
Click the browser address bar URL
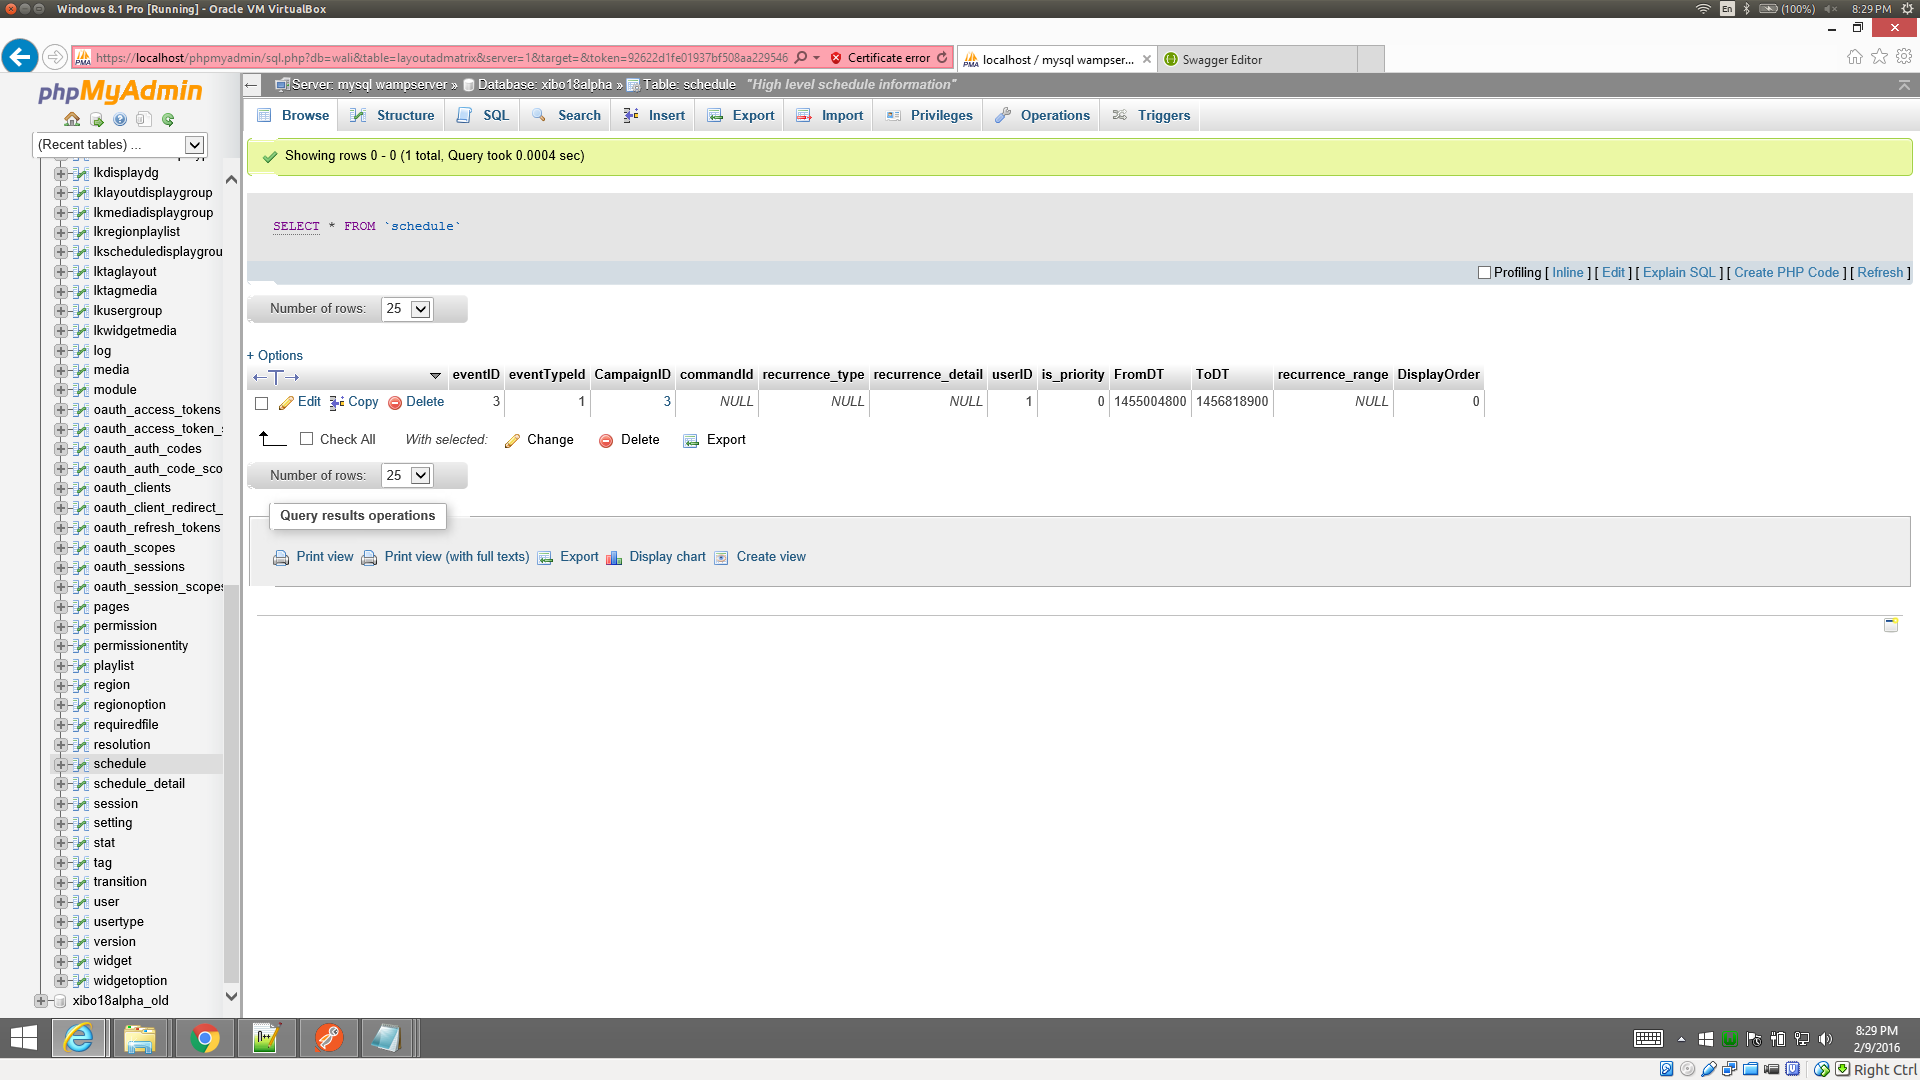point(440,58)
